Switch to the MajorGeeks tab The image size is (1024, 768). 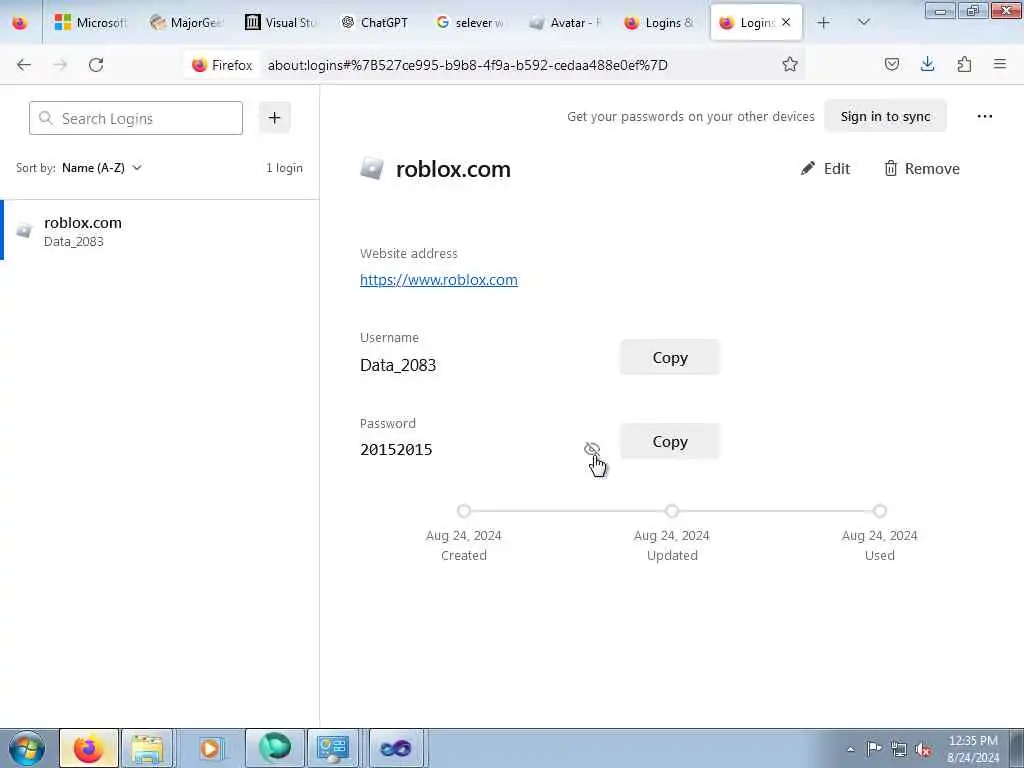click(187, 23)
